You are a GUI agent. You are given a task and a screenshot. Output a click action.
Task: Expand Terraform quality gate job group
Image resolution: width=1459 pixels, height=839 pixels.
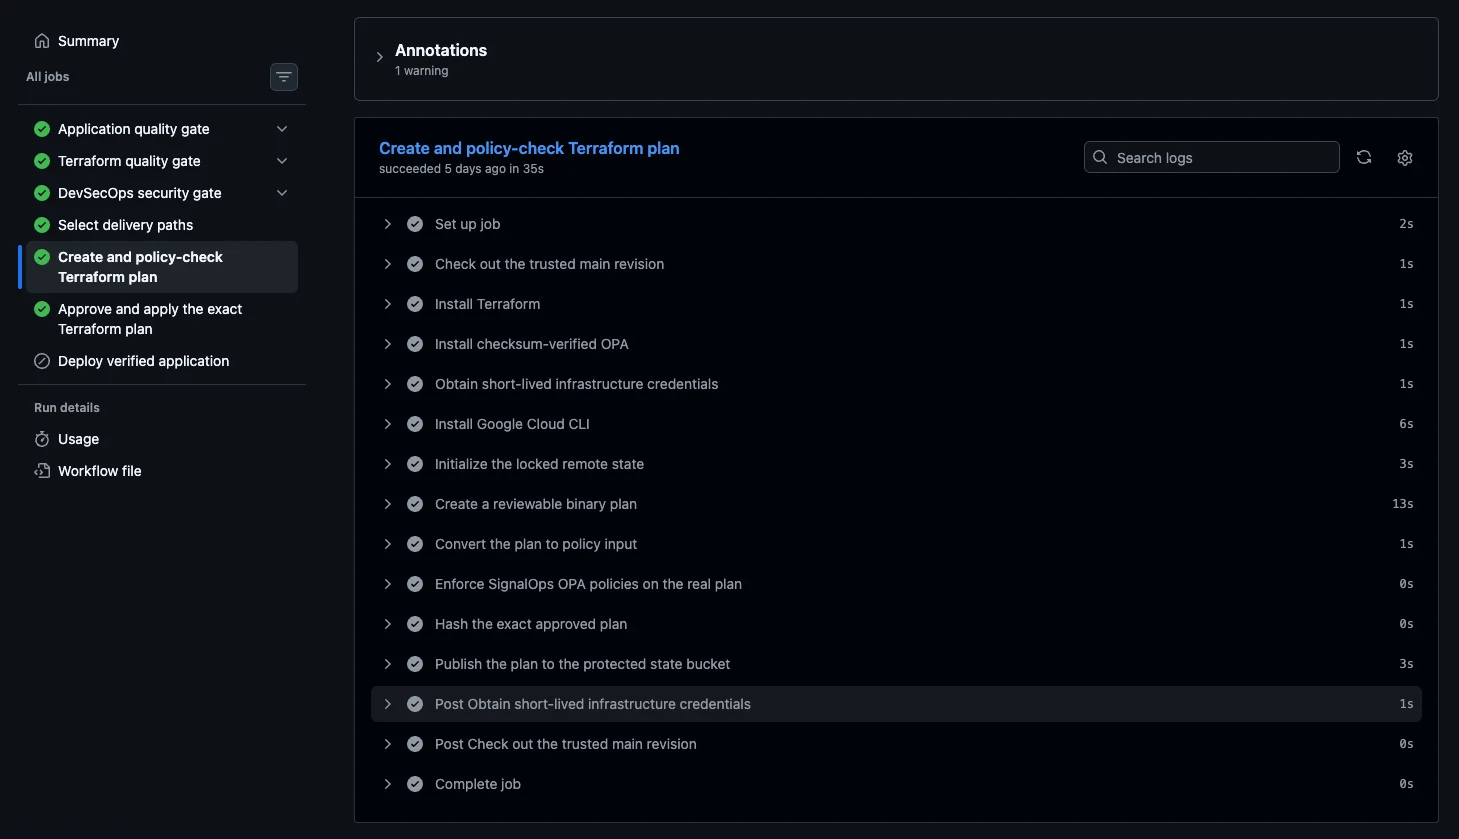282,161
